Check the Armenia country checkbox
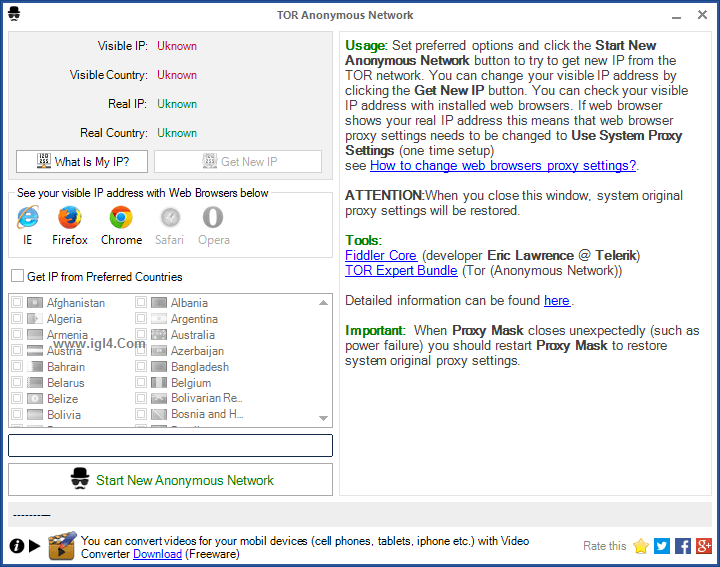The height and width of the screenshot is (567, 720). coord(17,334)
